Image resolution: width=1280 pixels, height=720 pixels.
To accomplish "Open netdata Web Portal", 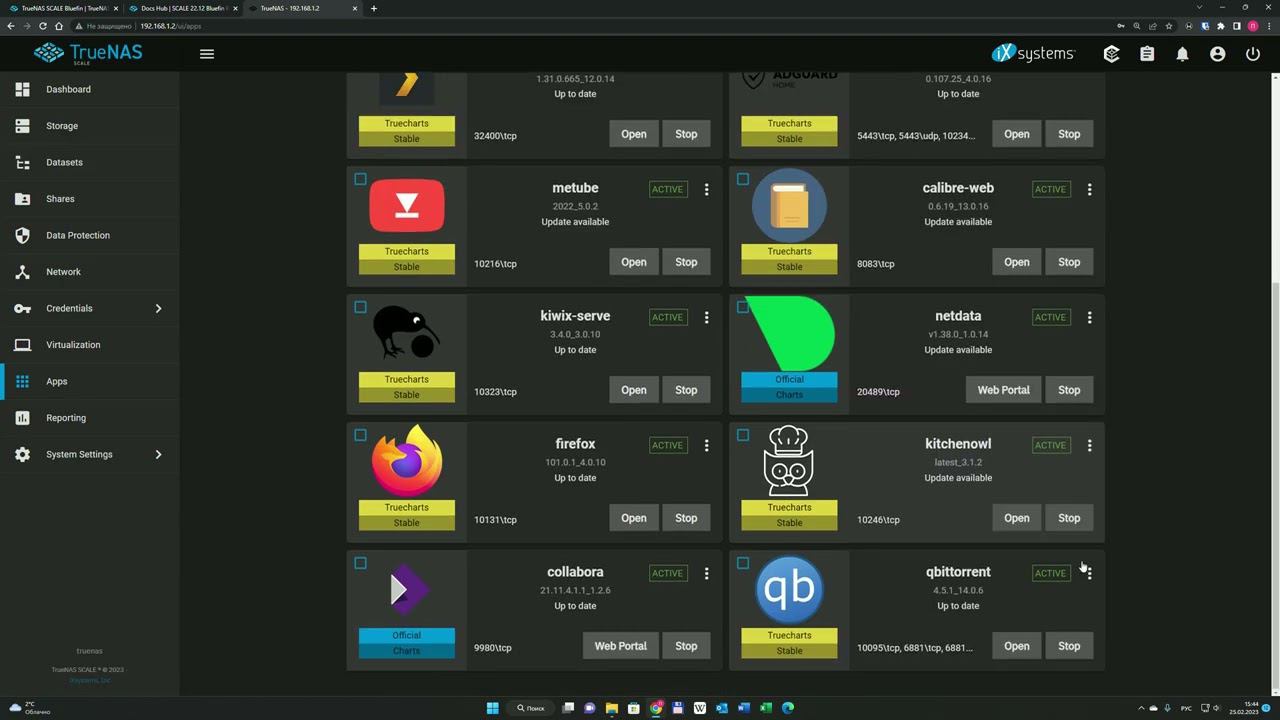I will [1003, 390].
